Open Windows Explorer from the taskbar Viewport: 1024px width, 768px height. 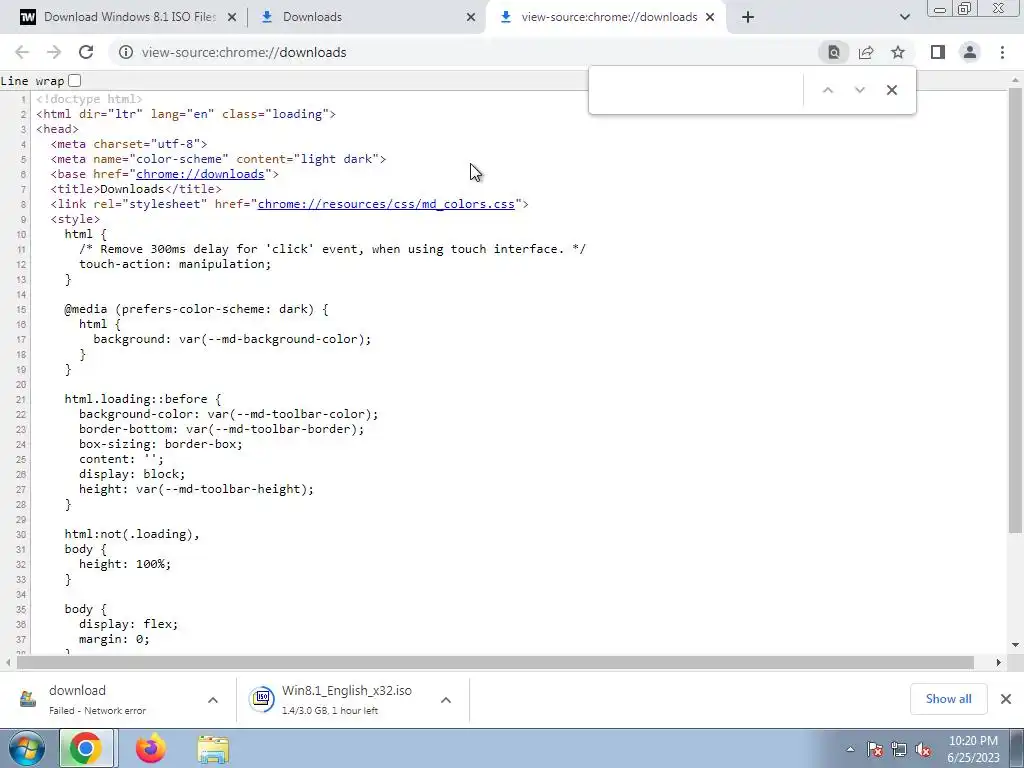pos(213,749)
